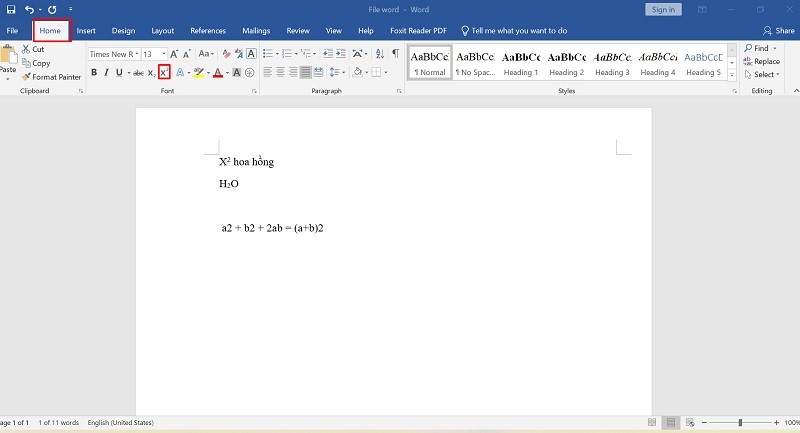Center the text

(280, 72)
